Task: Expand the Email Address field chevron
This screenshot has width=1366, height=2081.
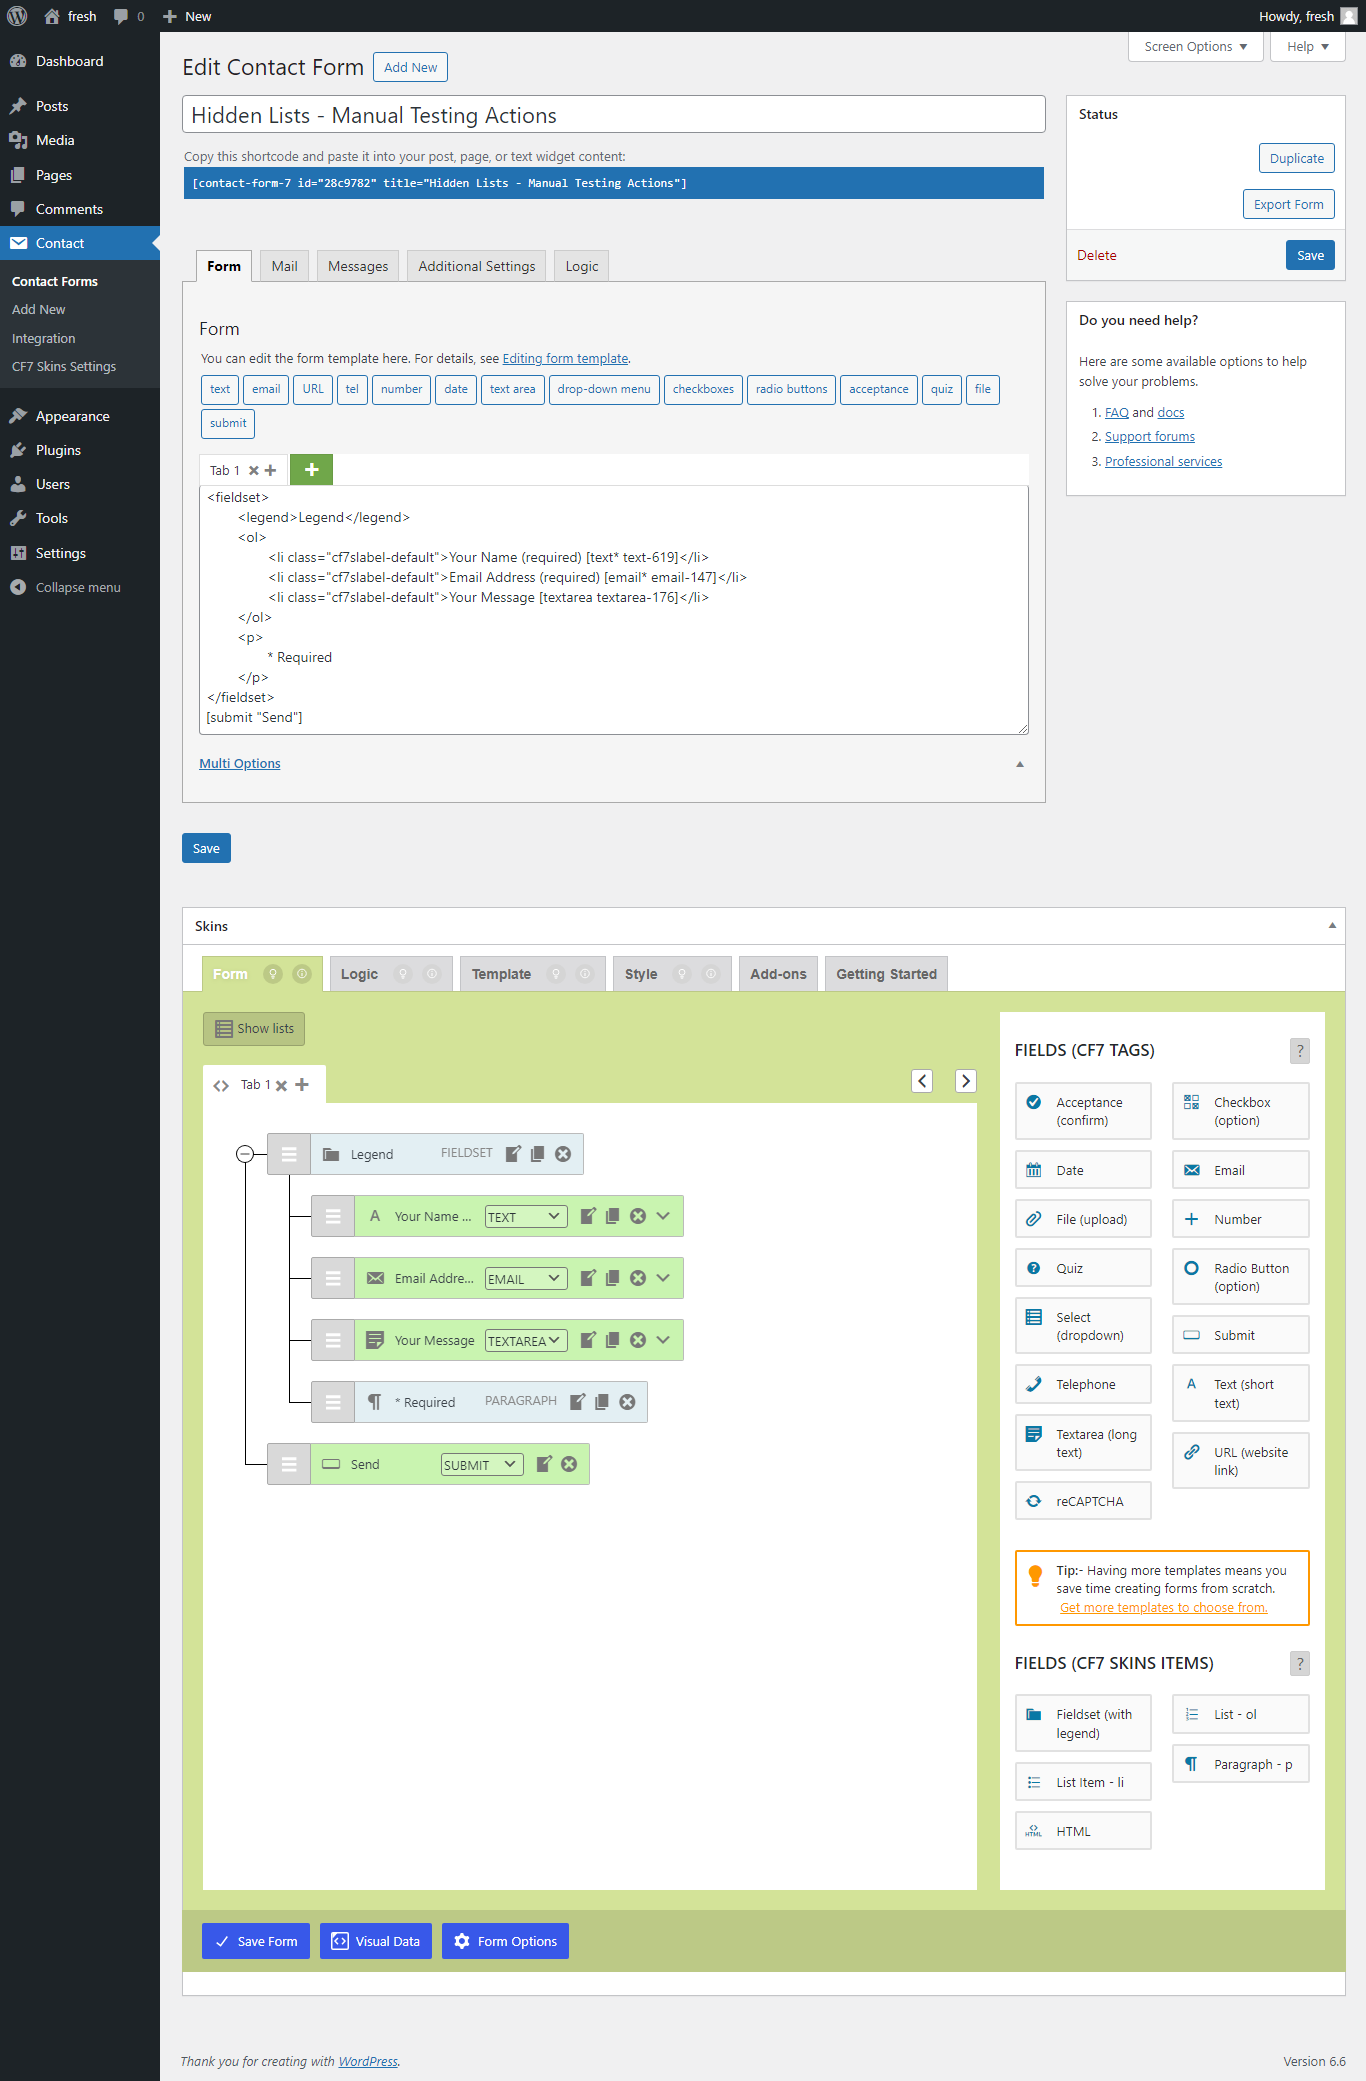Action: click(x=663, y=1278)
